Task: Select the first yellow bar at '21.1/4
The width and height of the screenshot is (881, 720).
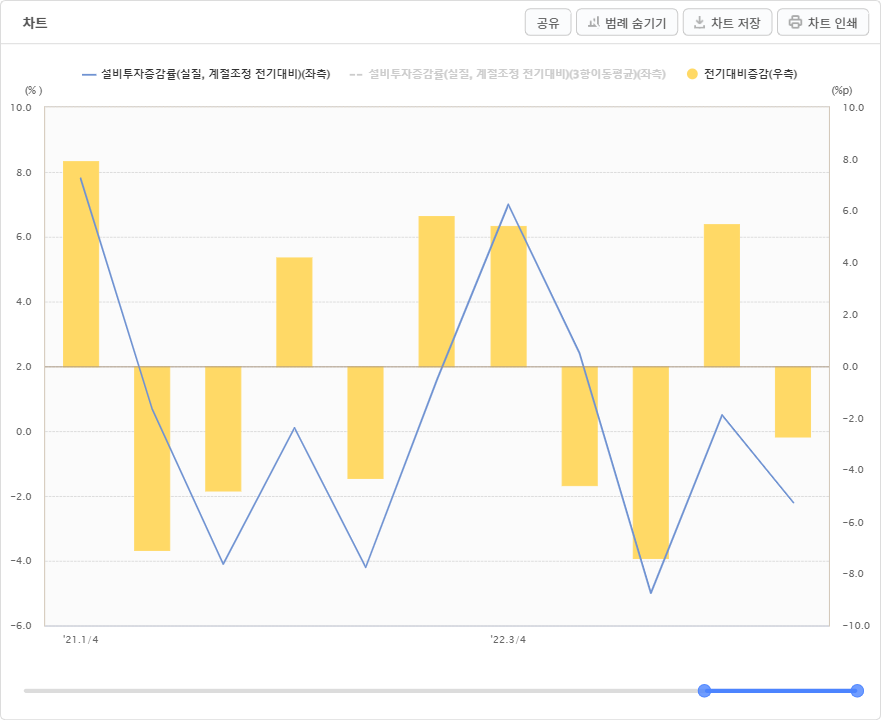Action: click(x=81, y=264)
